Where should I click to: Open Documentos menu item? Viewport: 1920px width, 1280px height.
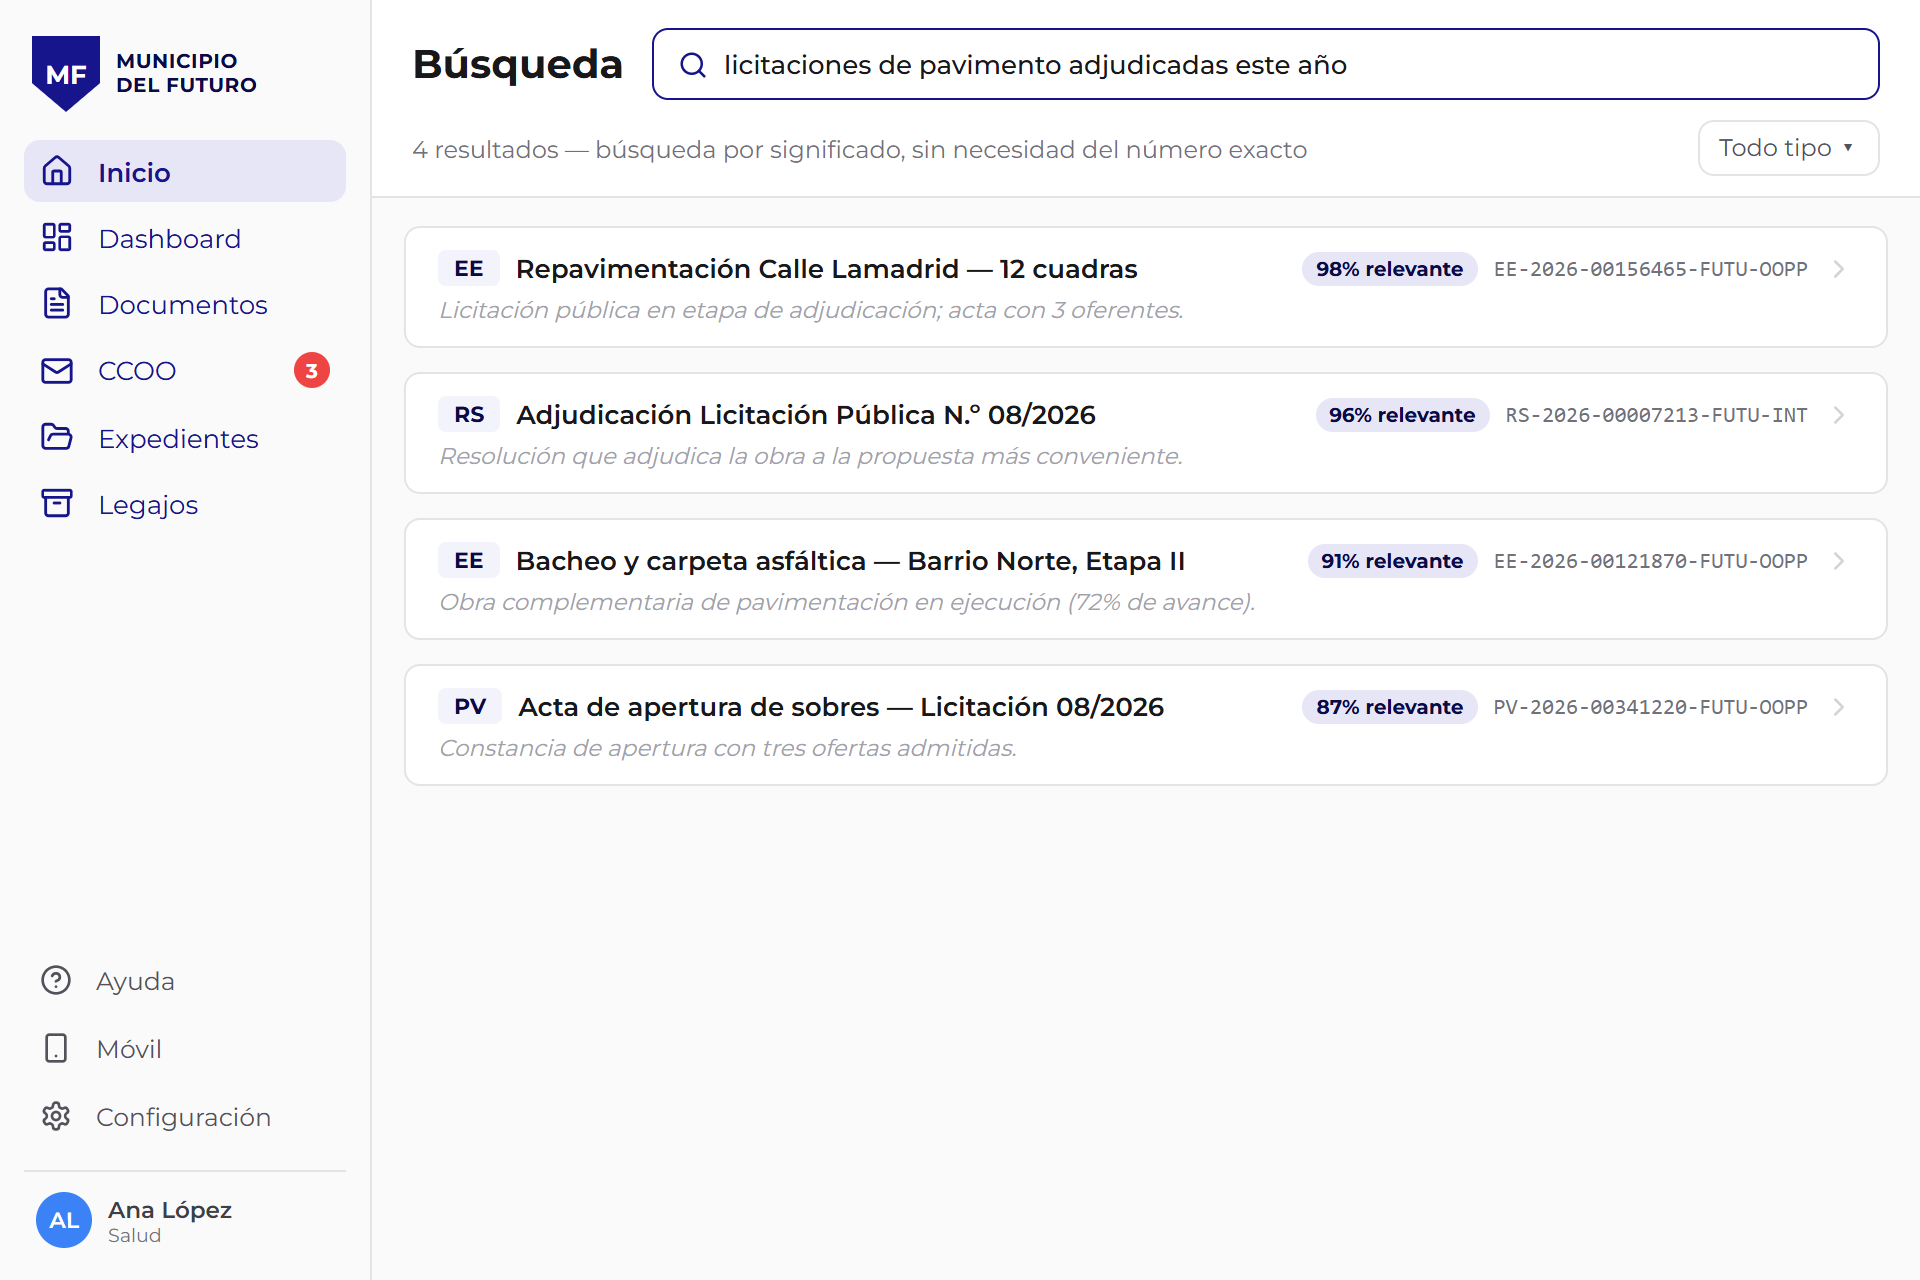(185, 304)
